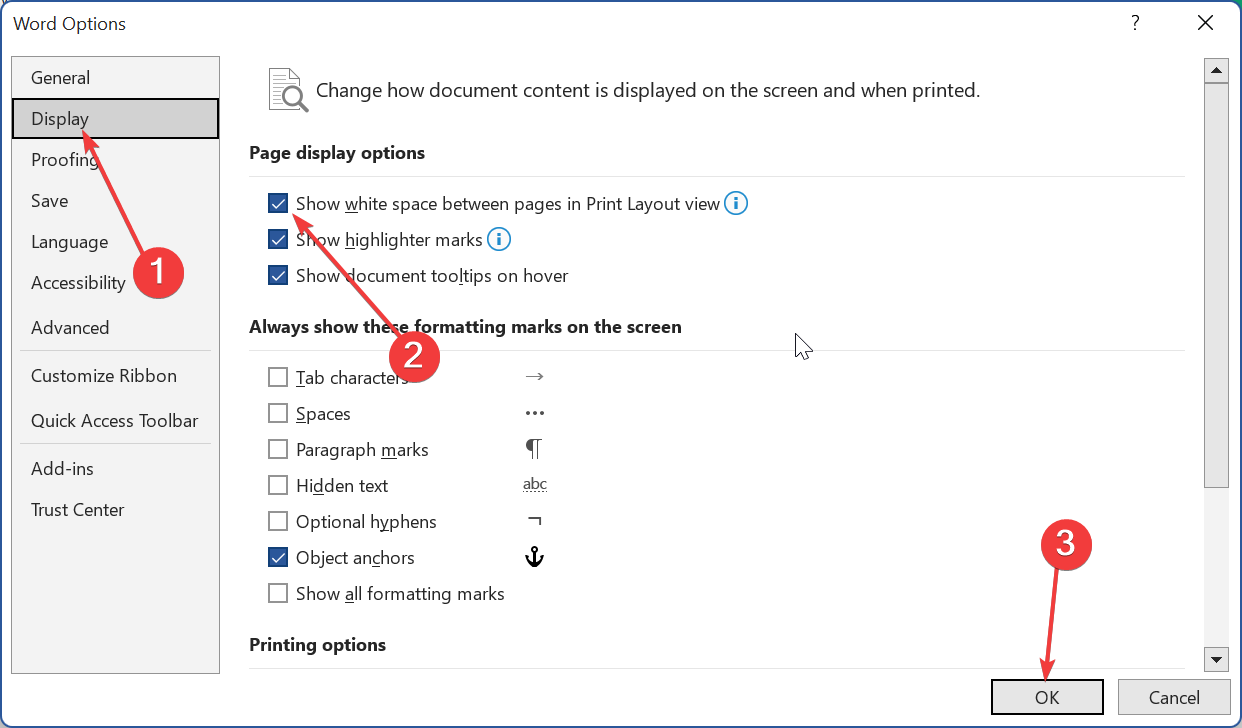Click the anchor symbol beside Object anchors

point(535,558)
